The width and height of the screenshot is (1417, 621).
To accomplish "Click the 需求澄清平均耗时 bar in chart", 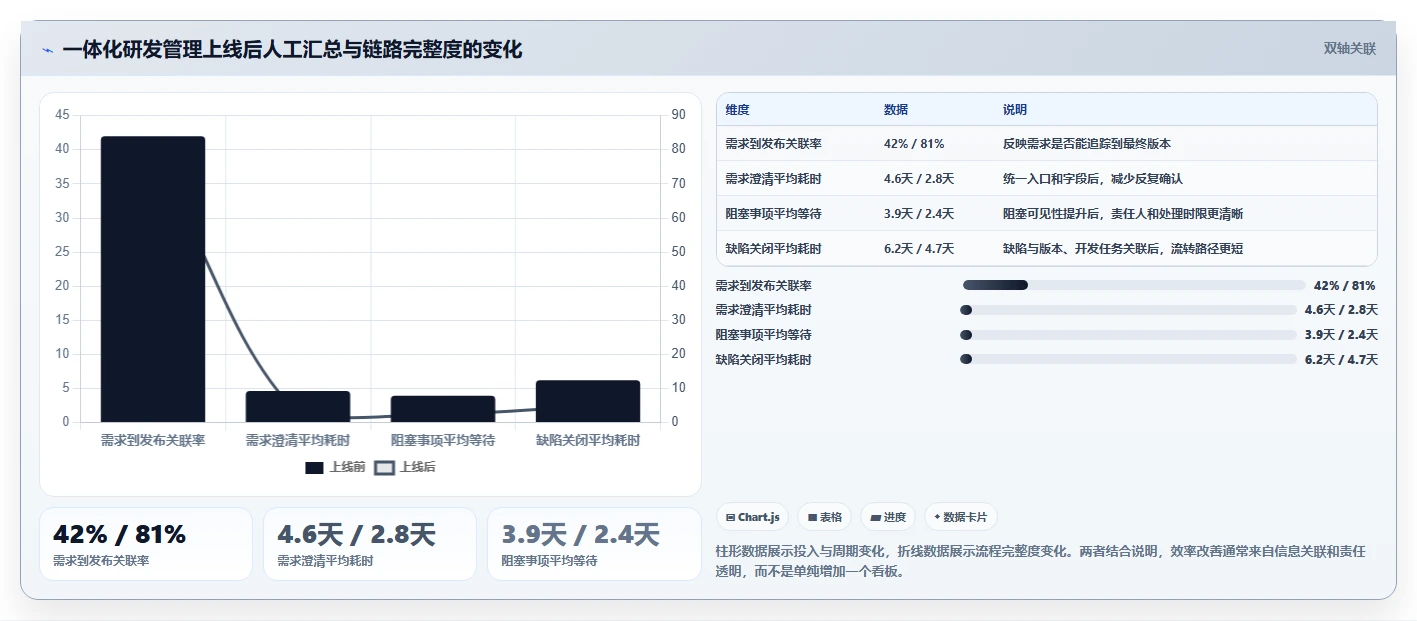I will click(298, 406).
